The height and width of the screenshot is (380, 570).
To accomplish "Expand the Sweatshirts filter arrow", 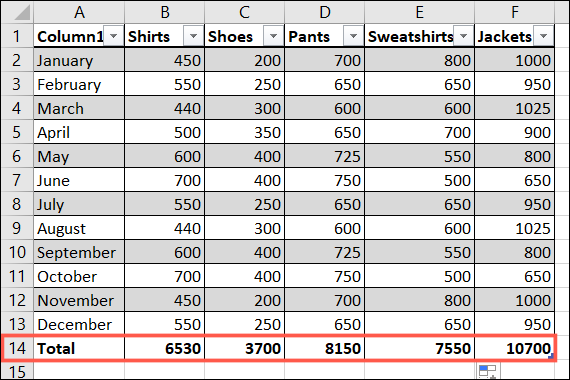I will (463, 36).
